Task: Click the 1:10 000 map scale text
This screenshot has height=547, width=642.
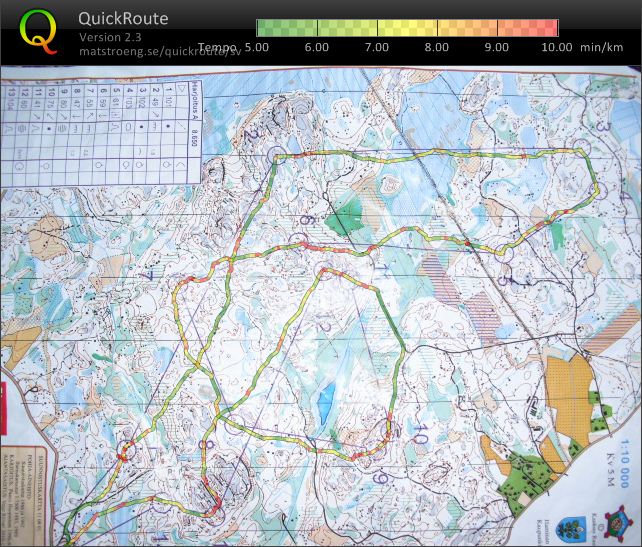Action: click(624, 463)
